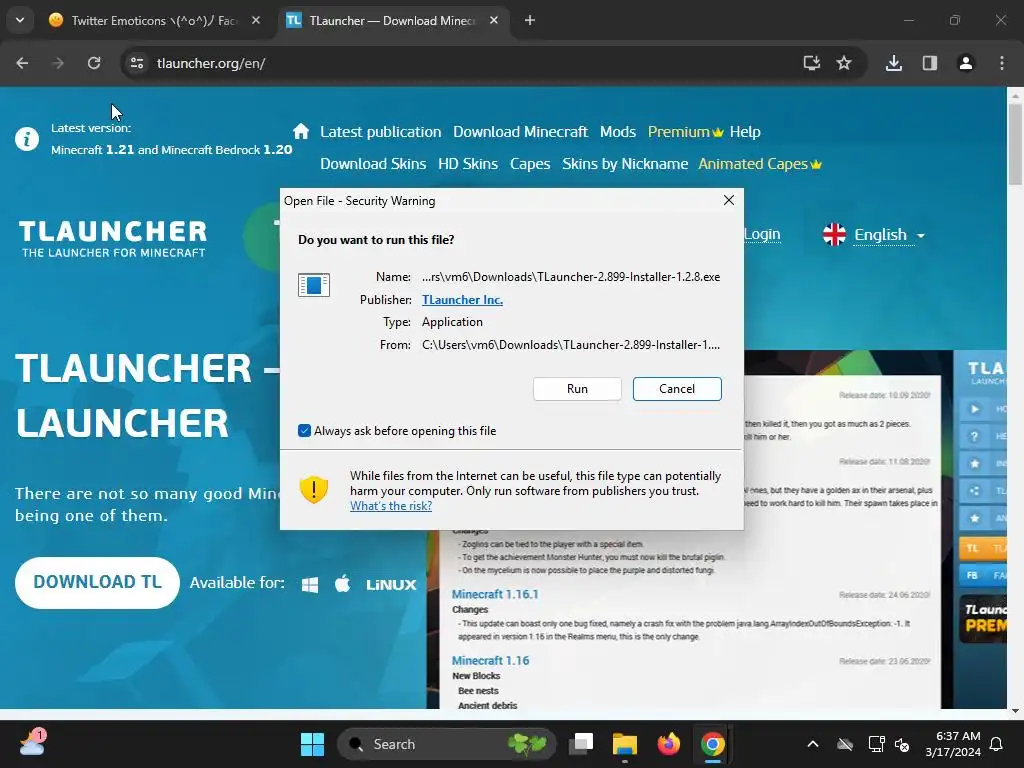Click the Login link
The height and width of the screenshot is (768, 1024).
pos(762,234)
